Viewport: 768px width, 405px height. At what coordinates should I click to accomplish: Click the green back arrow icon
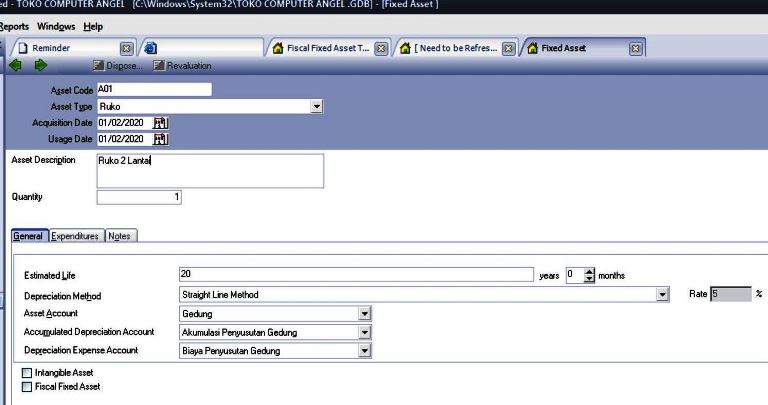[15, 66]
